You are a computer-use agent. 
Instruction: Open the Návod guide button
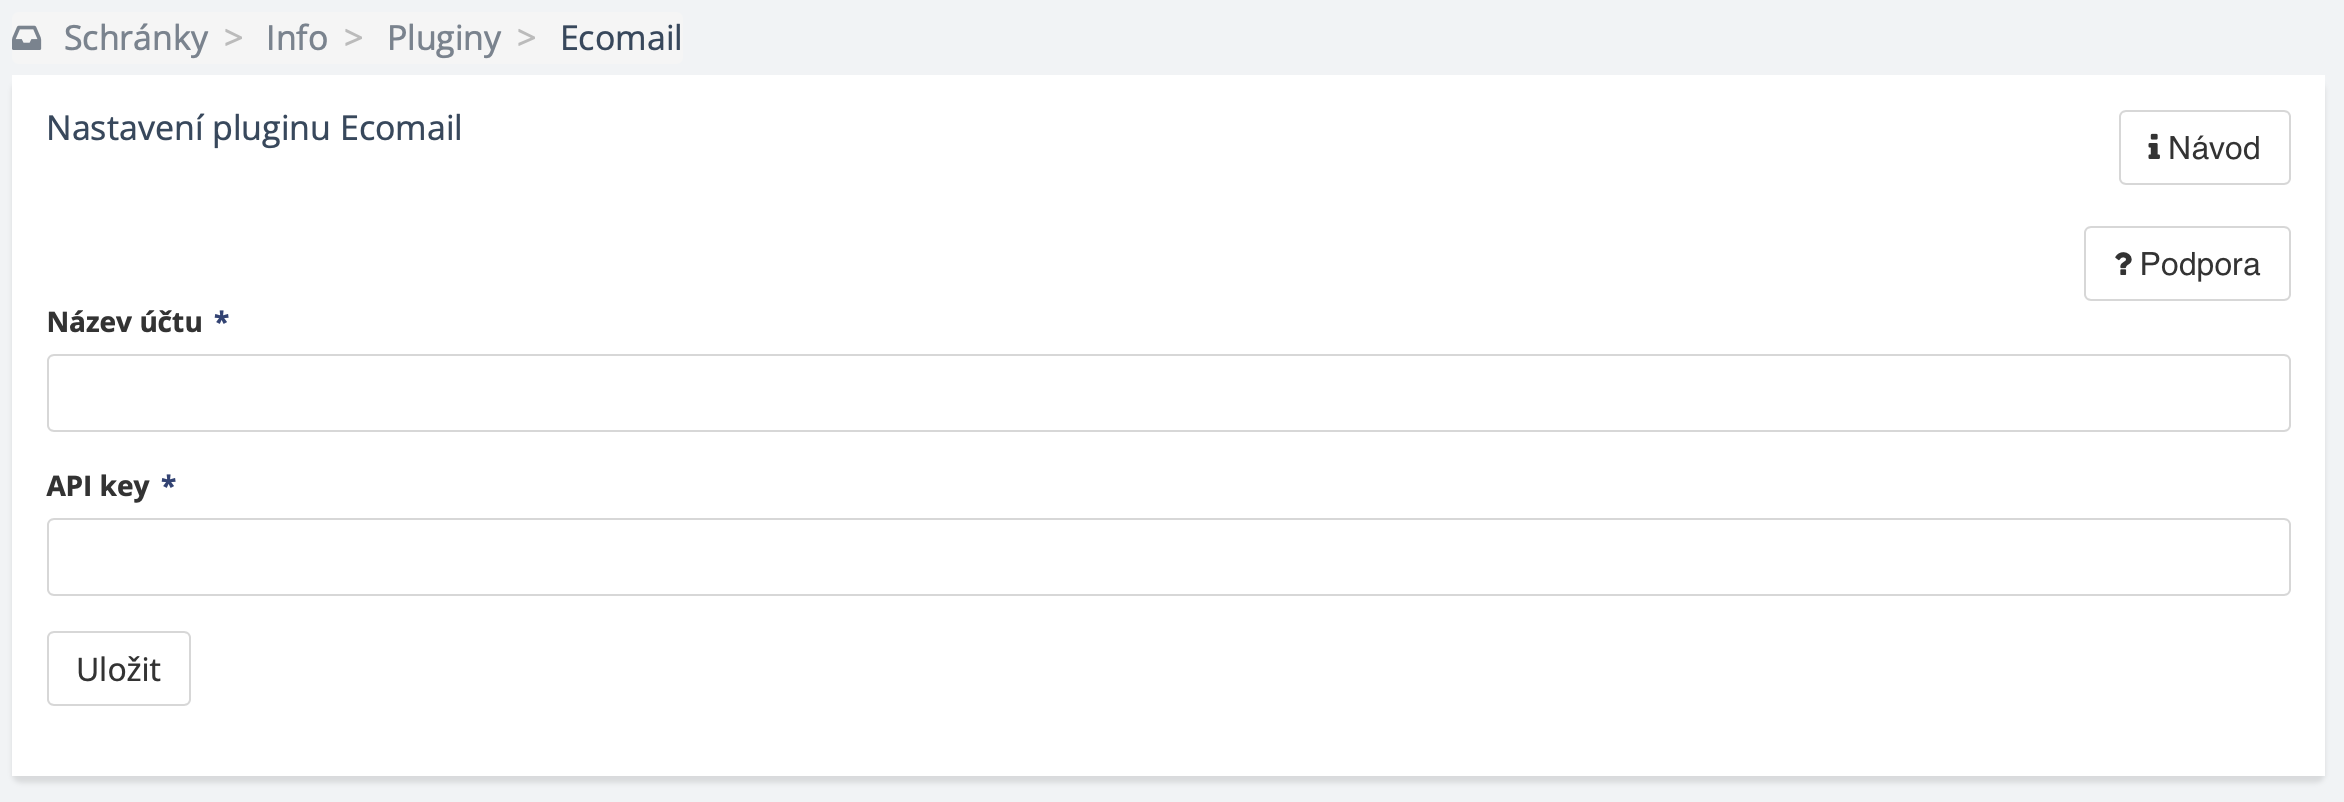pos(2203,148)
